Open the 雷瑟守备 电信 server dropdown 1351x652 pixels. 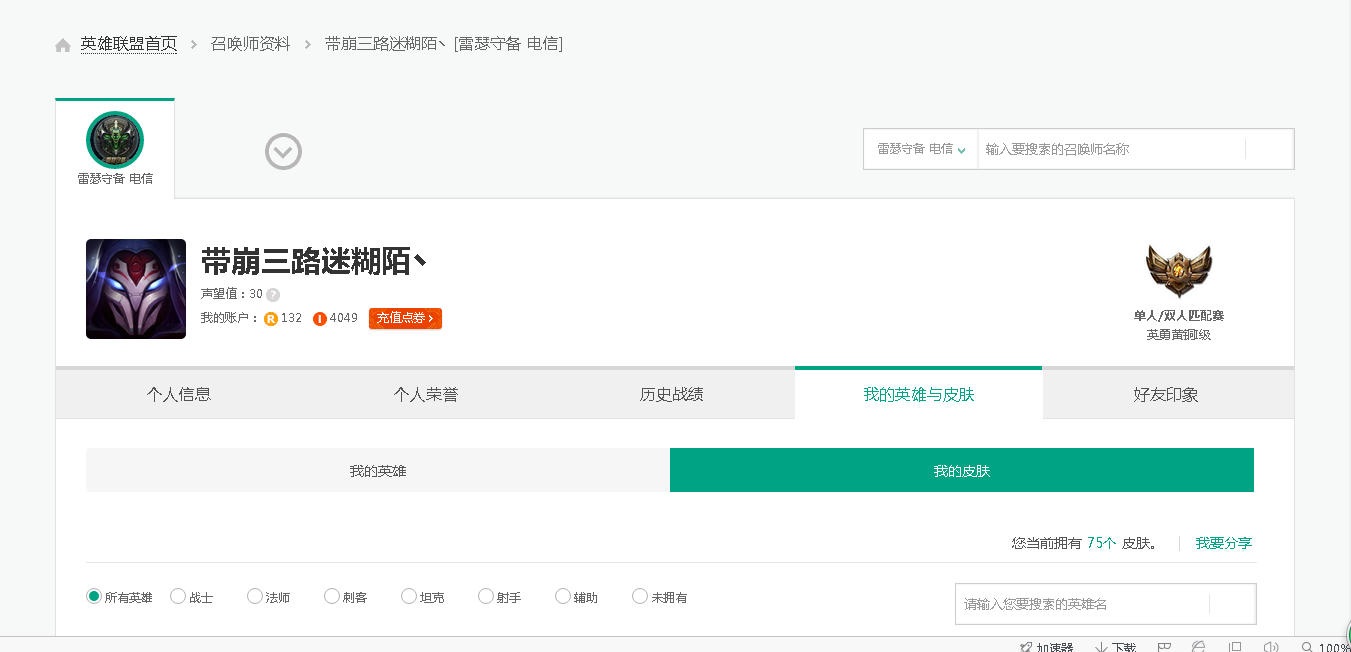coord(921,149)
